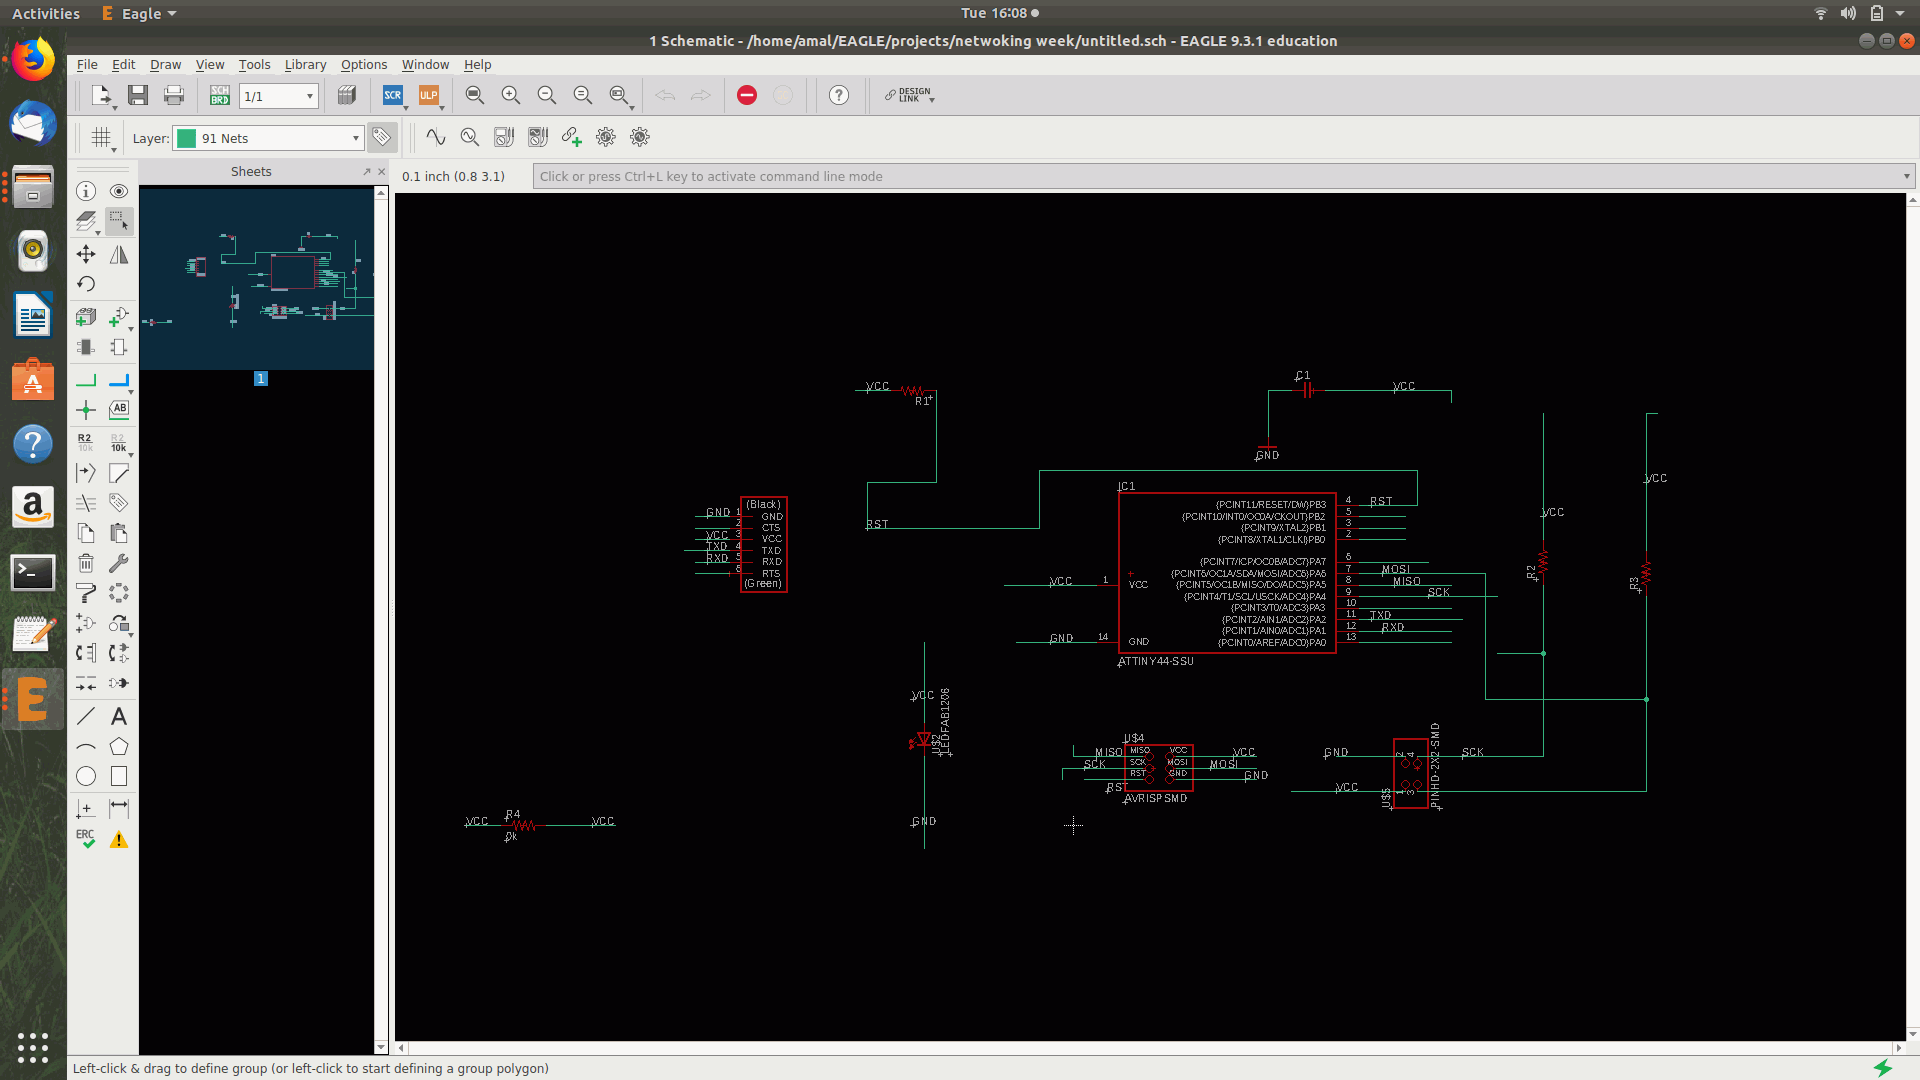Toggle the grid settings button
1920x1080 pixels.
click(x=101, y=138)
